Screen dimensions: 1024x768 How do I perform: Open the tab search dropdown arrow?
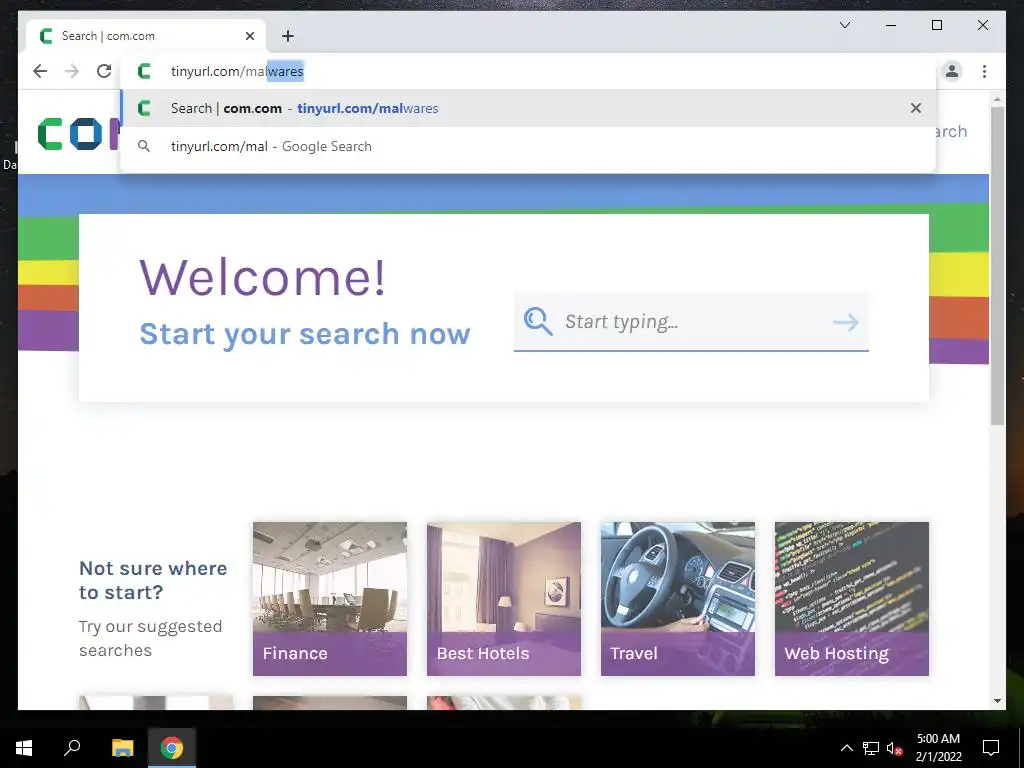pyautogui.click(x=844, y=25)
